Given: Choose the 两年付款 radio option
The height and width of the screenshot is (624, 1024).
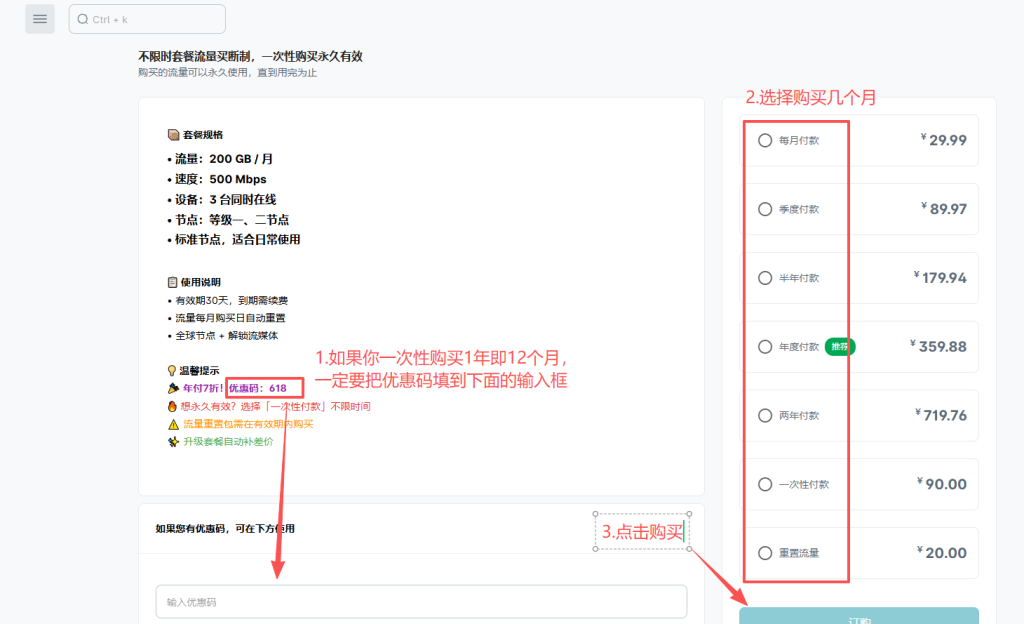Looking at the screenshot, I should click(x=765, y=415).
